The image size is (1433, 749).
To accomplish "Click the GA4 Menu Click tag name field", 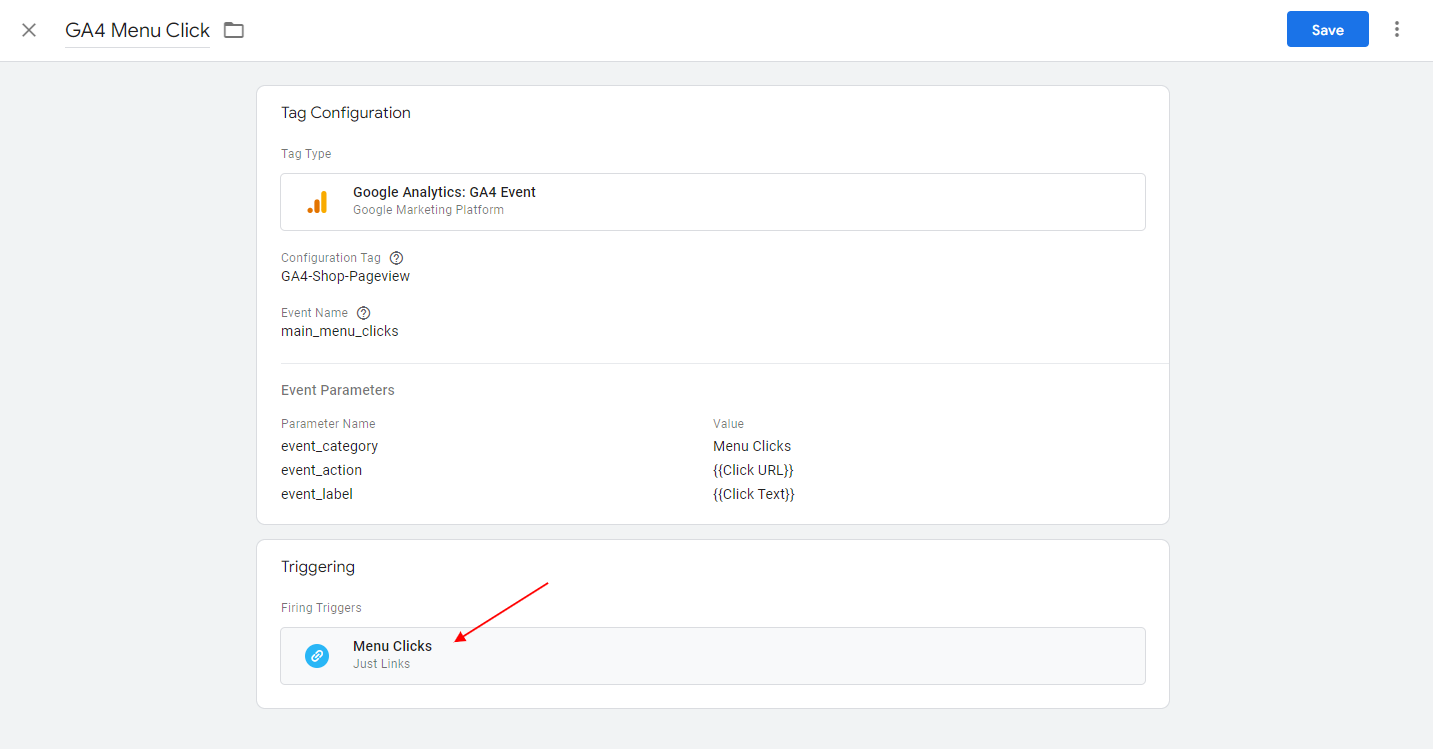I will coord(137,30).
